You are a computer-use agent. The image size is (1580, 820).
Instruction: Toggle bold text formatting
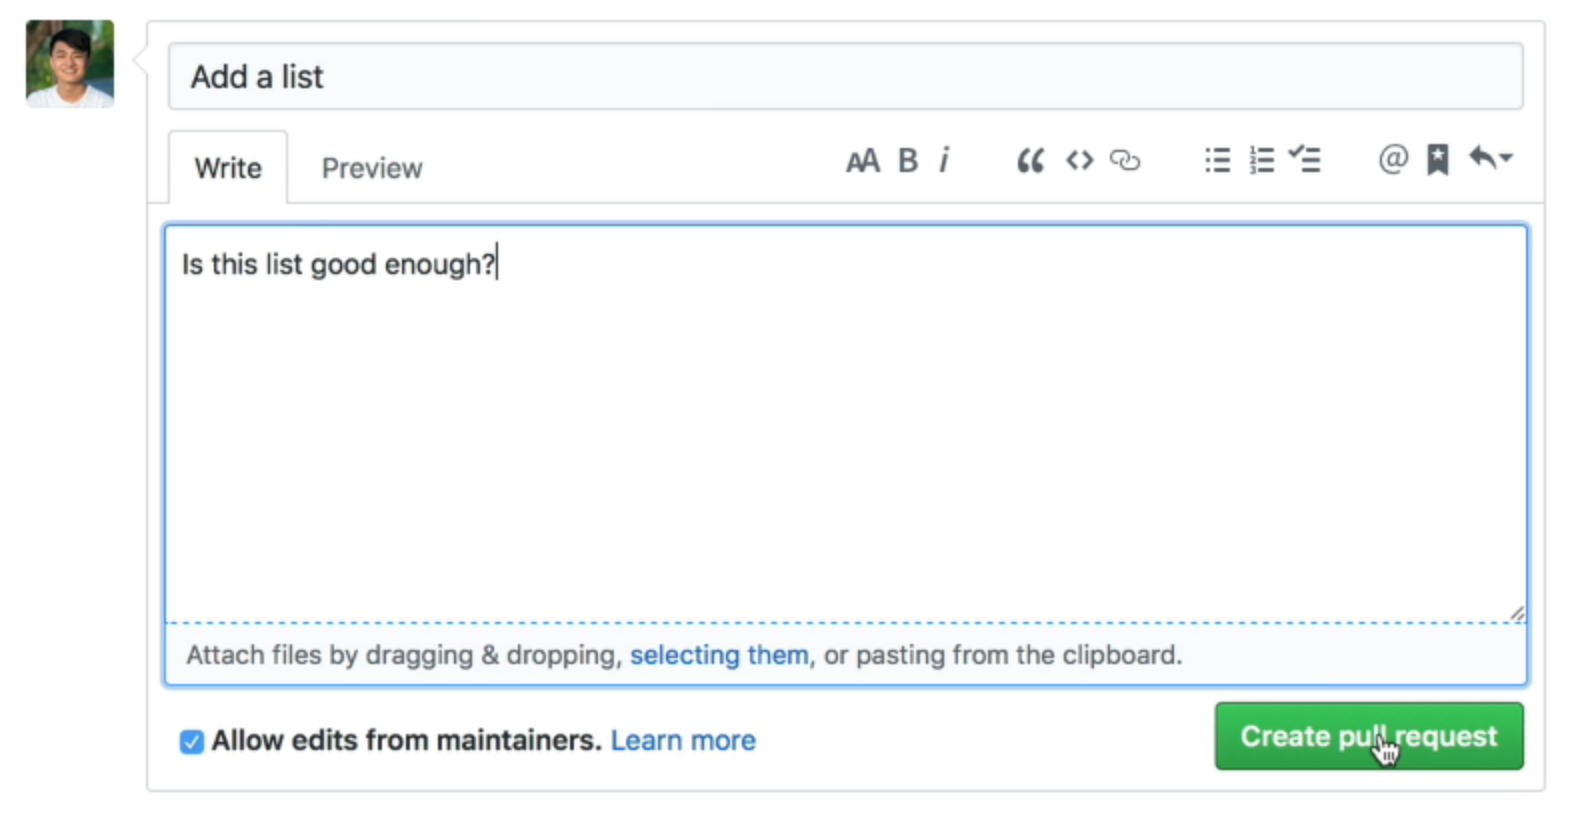(907, 160)
